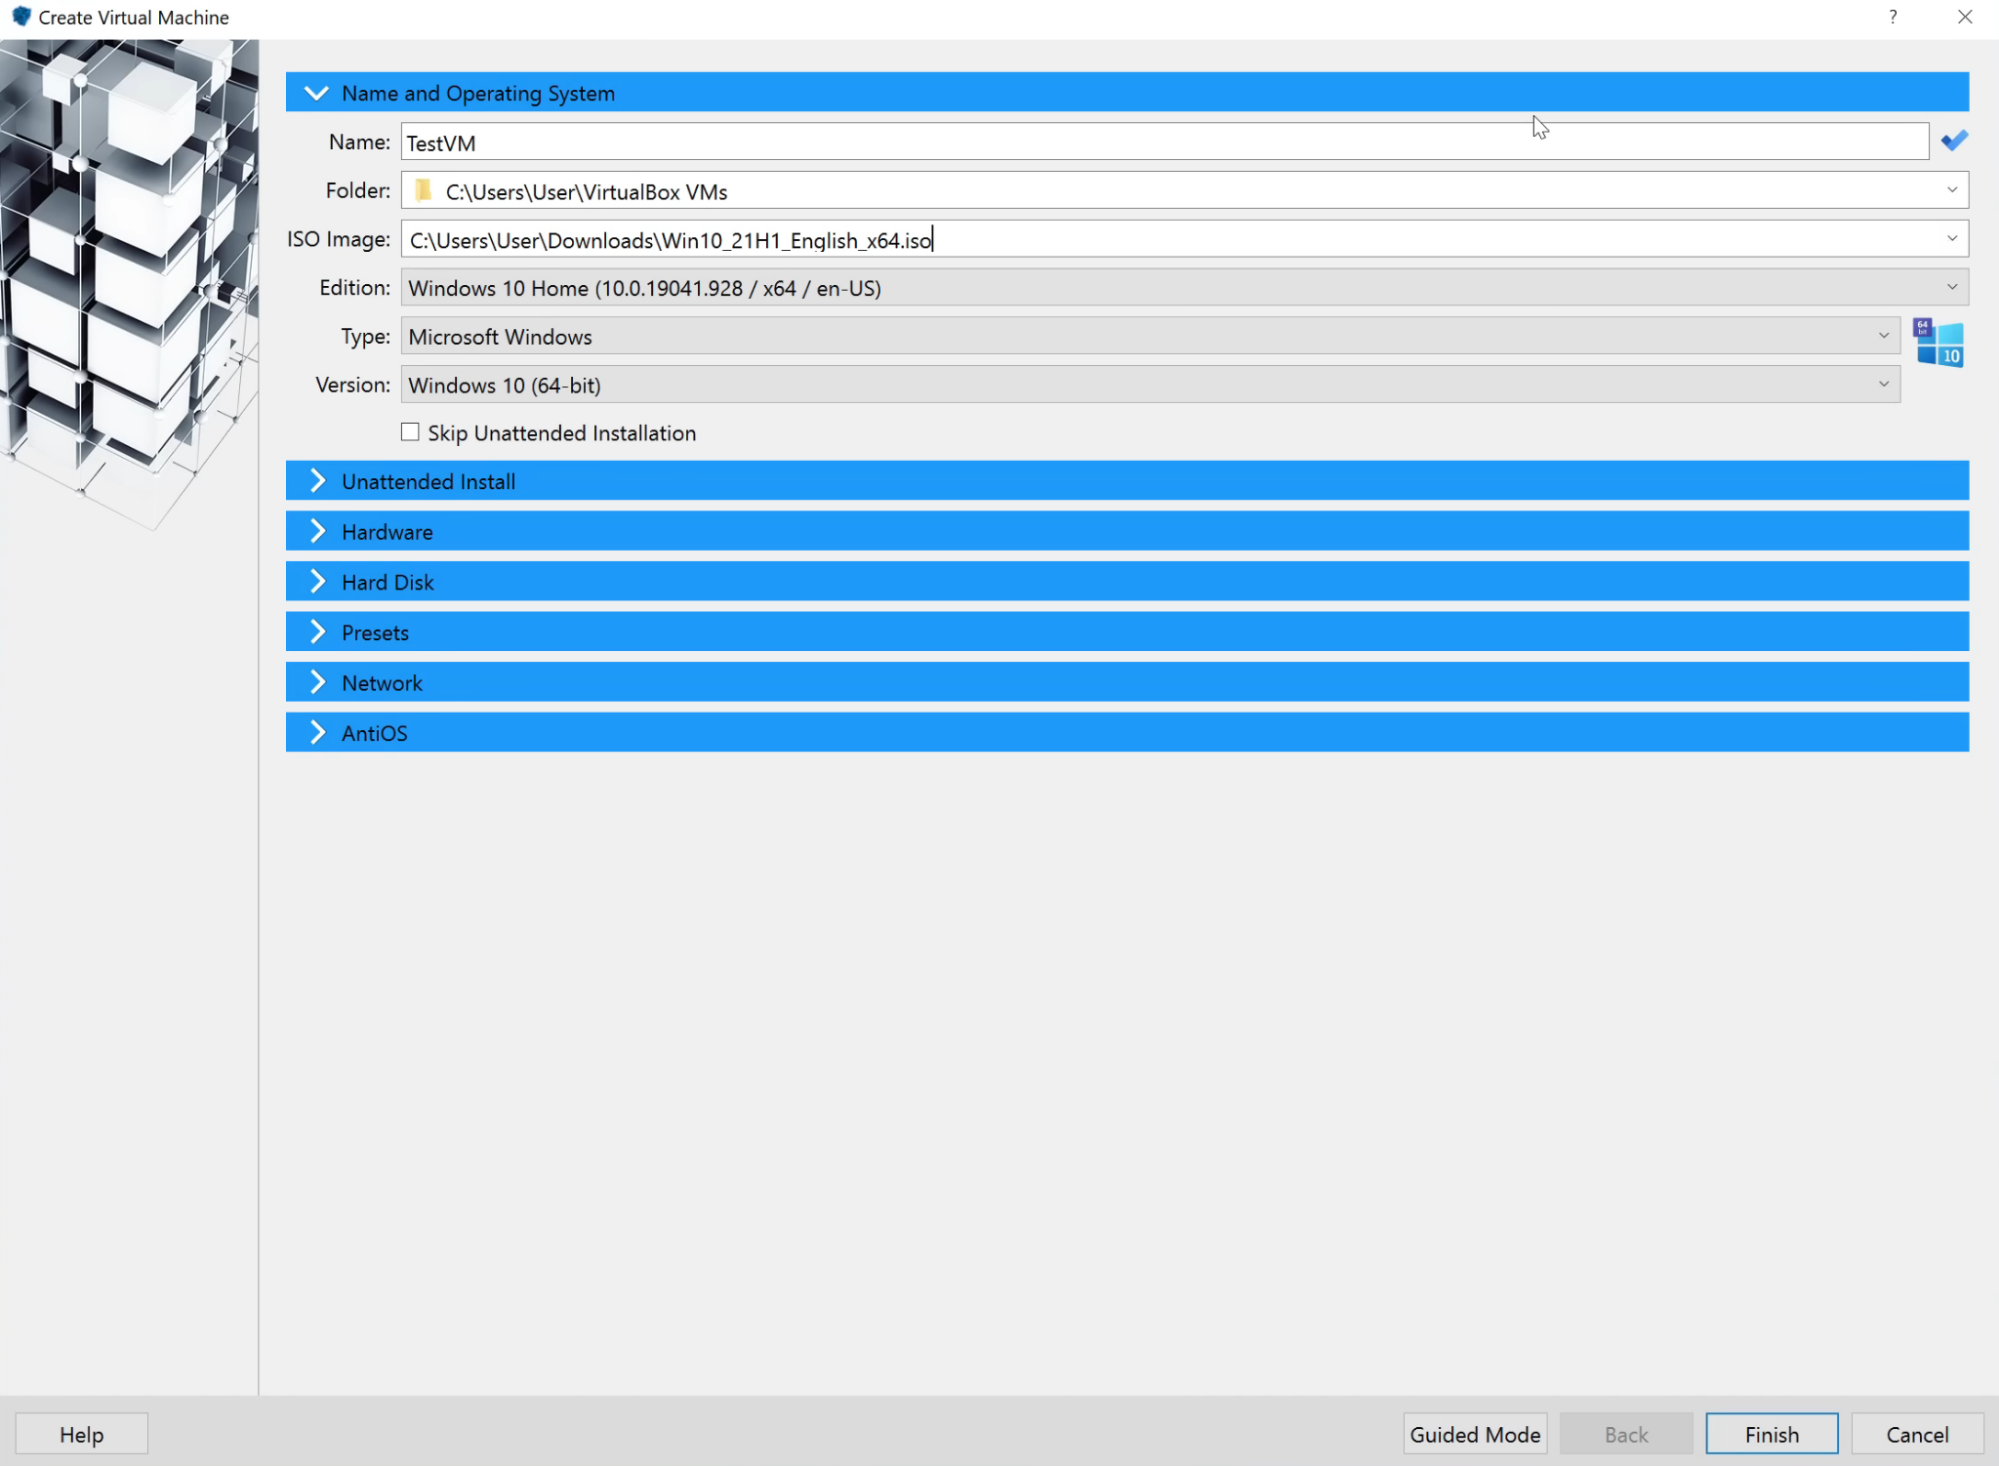Click the Finish button
The height and width of the screenshot is (1467, 1999).
pos(1771,1434)
